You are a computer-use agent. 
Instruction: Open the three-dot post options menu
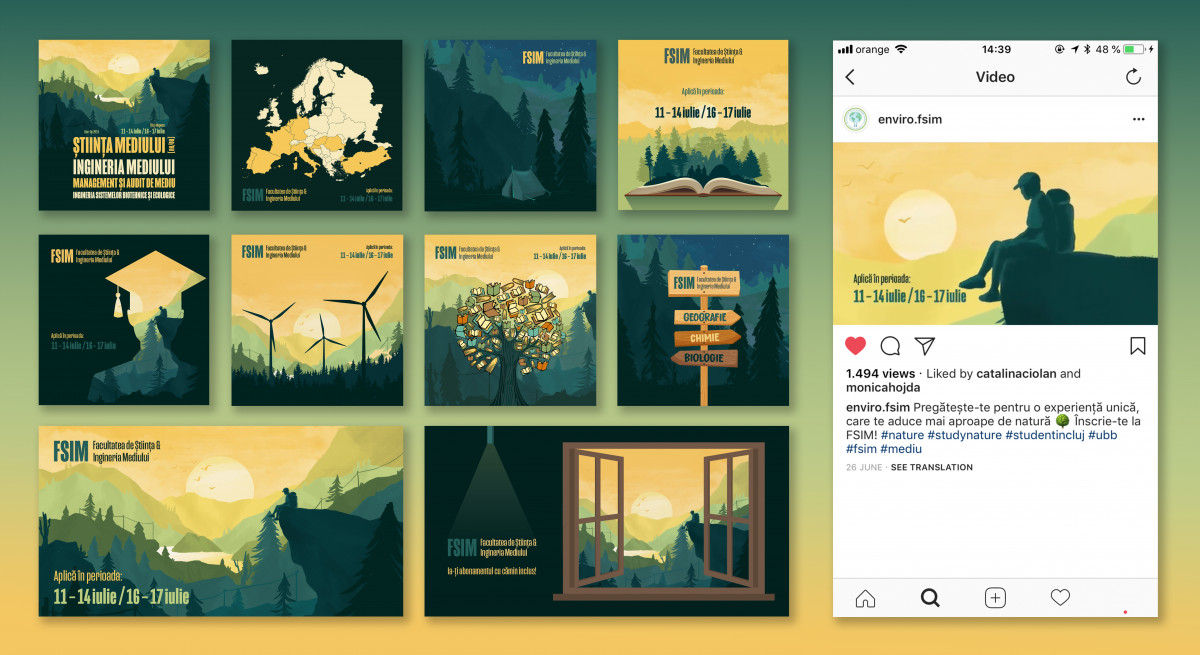1138,119
